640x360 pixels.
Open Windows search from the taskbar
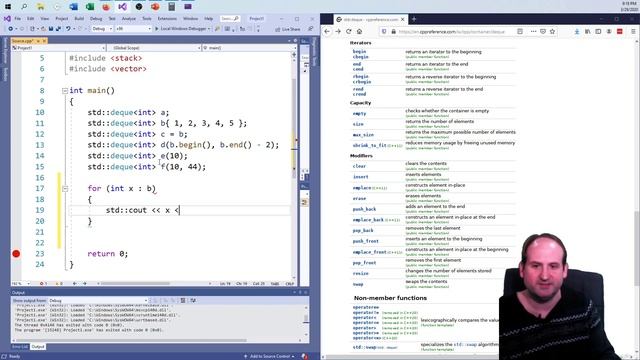click(24, 7)
